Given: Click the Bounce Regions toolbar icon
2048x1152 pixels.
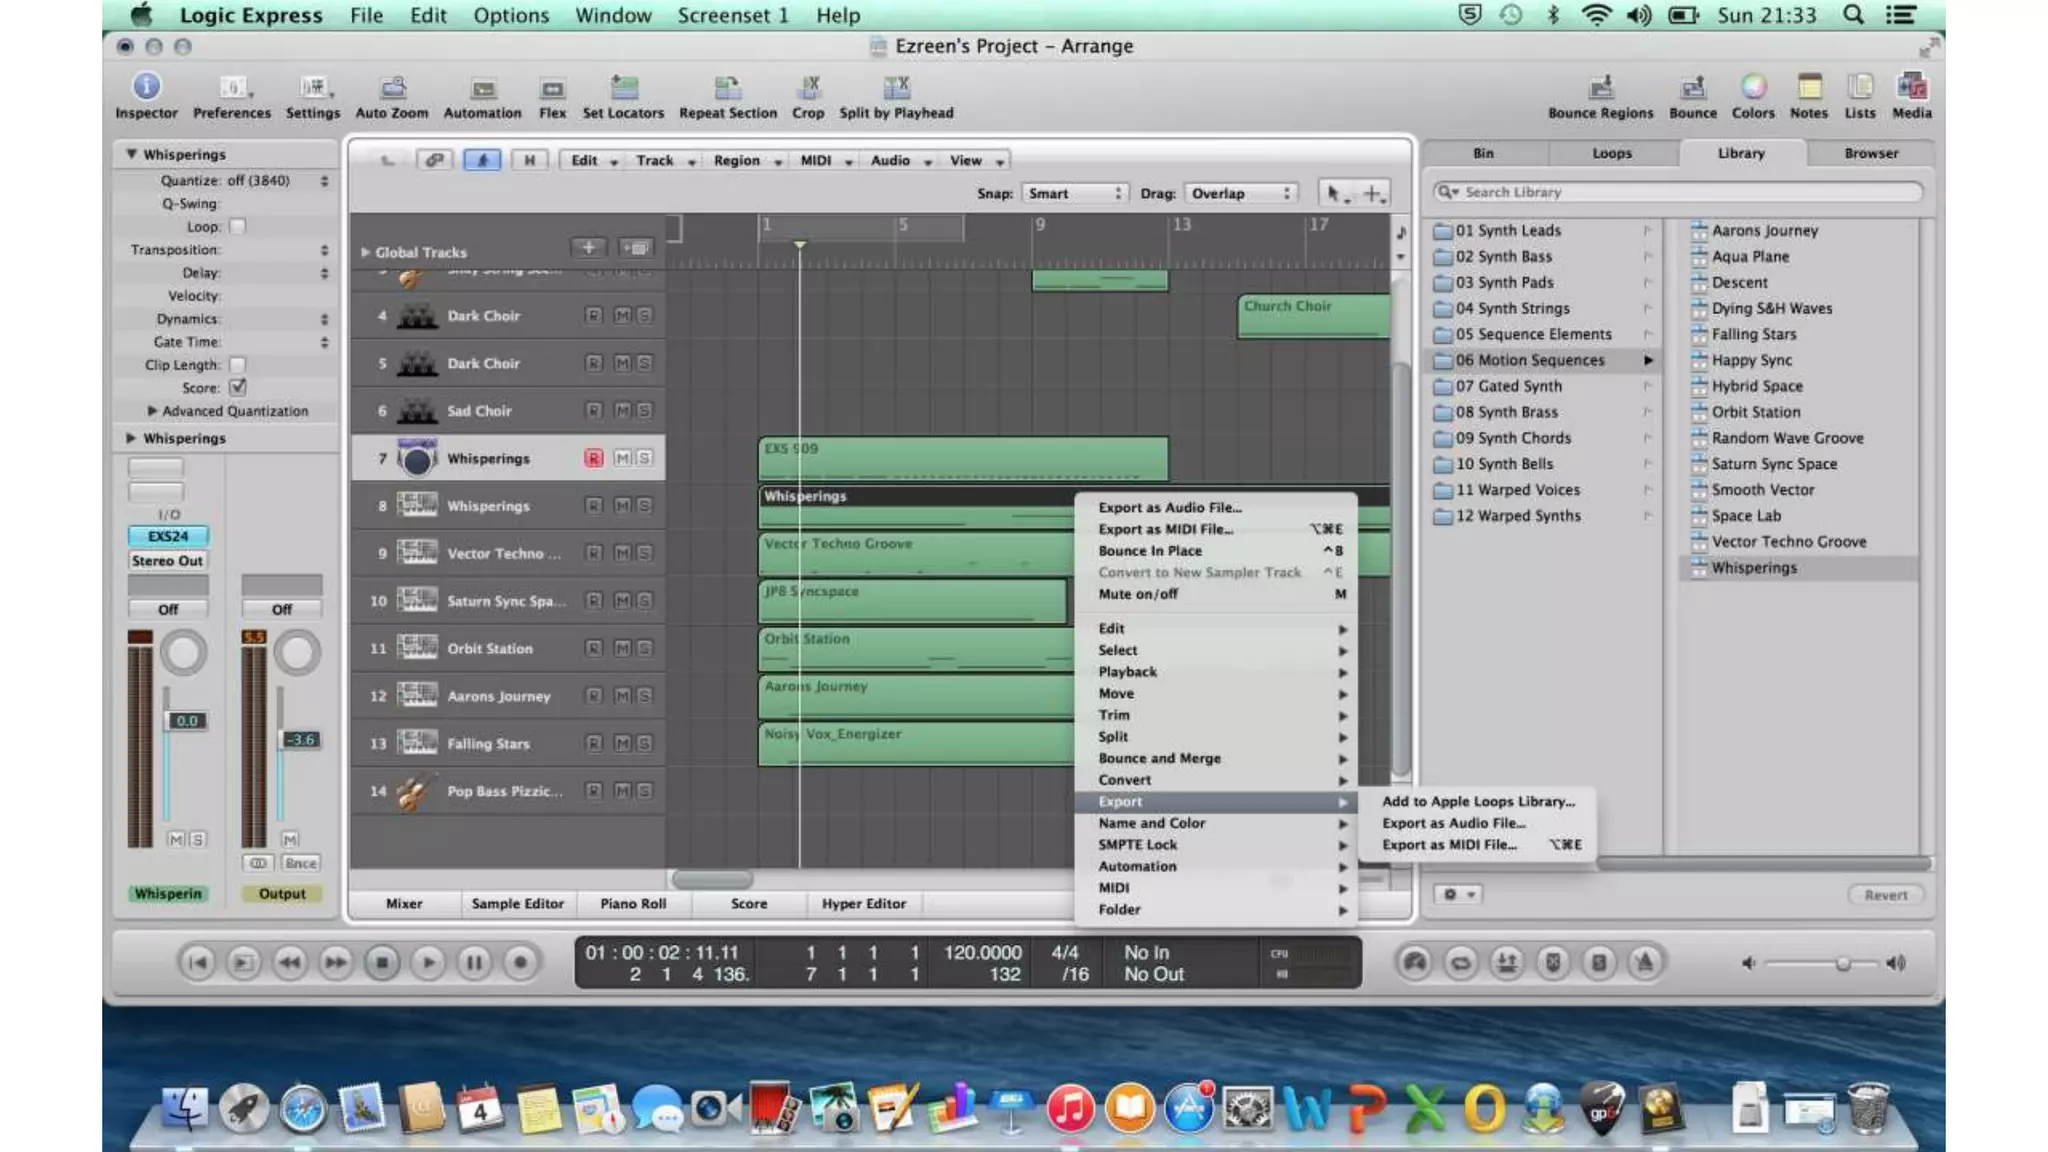Looking at the screenshot, I should coord(1600,89).
